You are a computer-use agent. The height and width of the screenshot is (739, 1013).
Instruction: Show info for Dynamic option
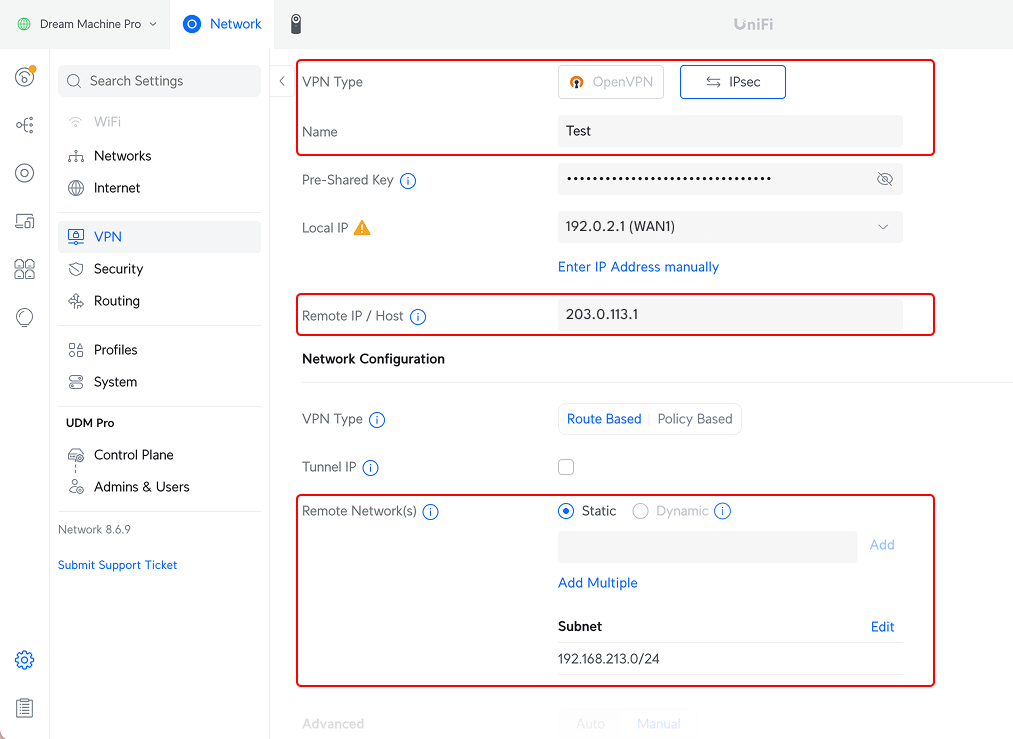coord(723,511)
